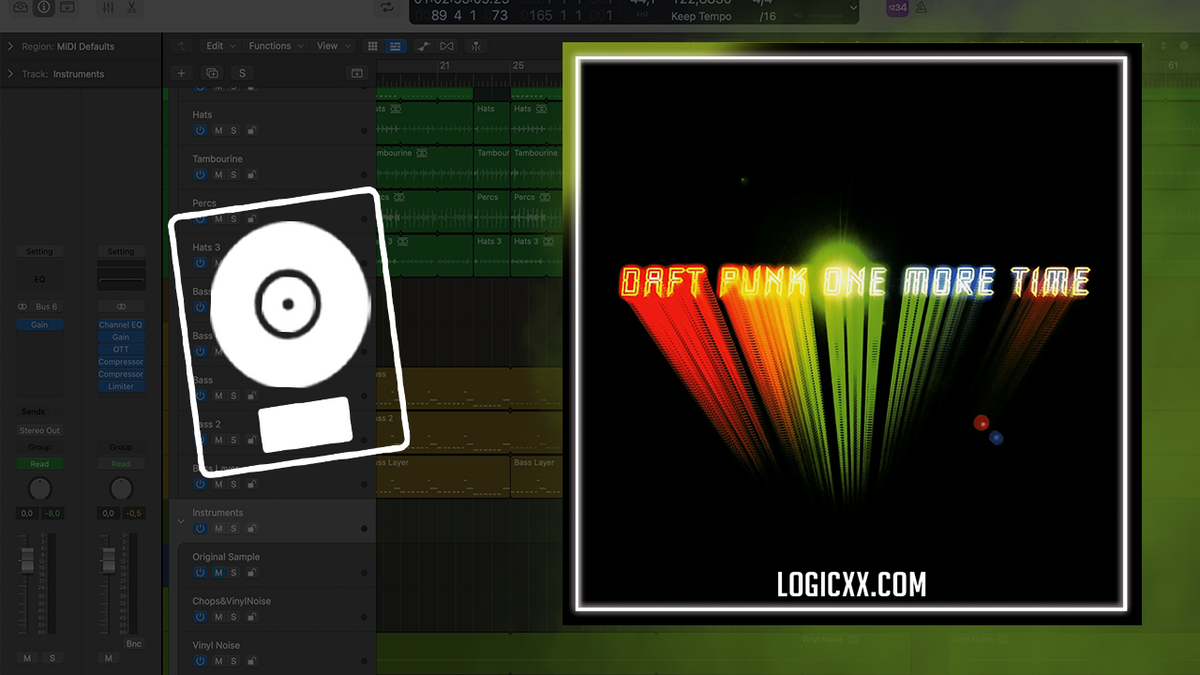
Task: Select the step grid view icon
Action: click(372, 46)
